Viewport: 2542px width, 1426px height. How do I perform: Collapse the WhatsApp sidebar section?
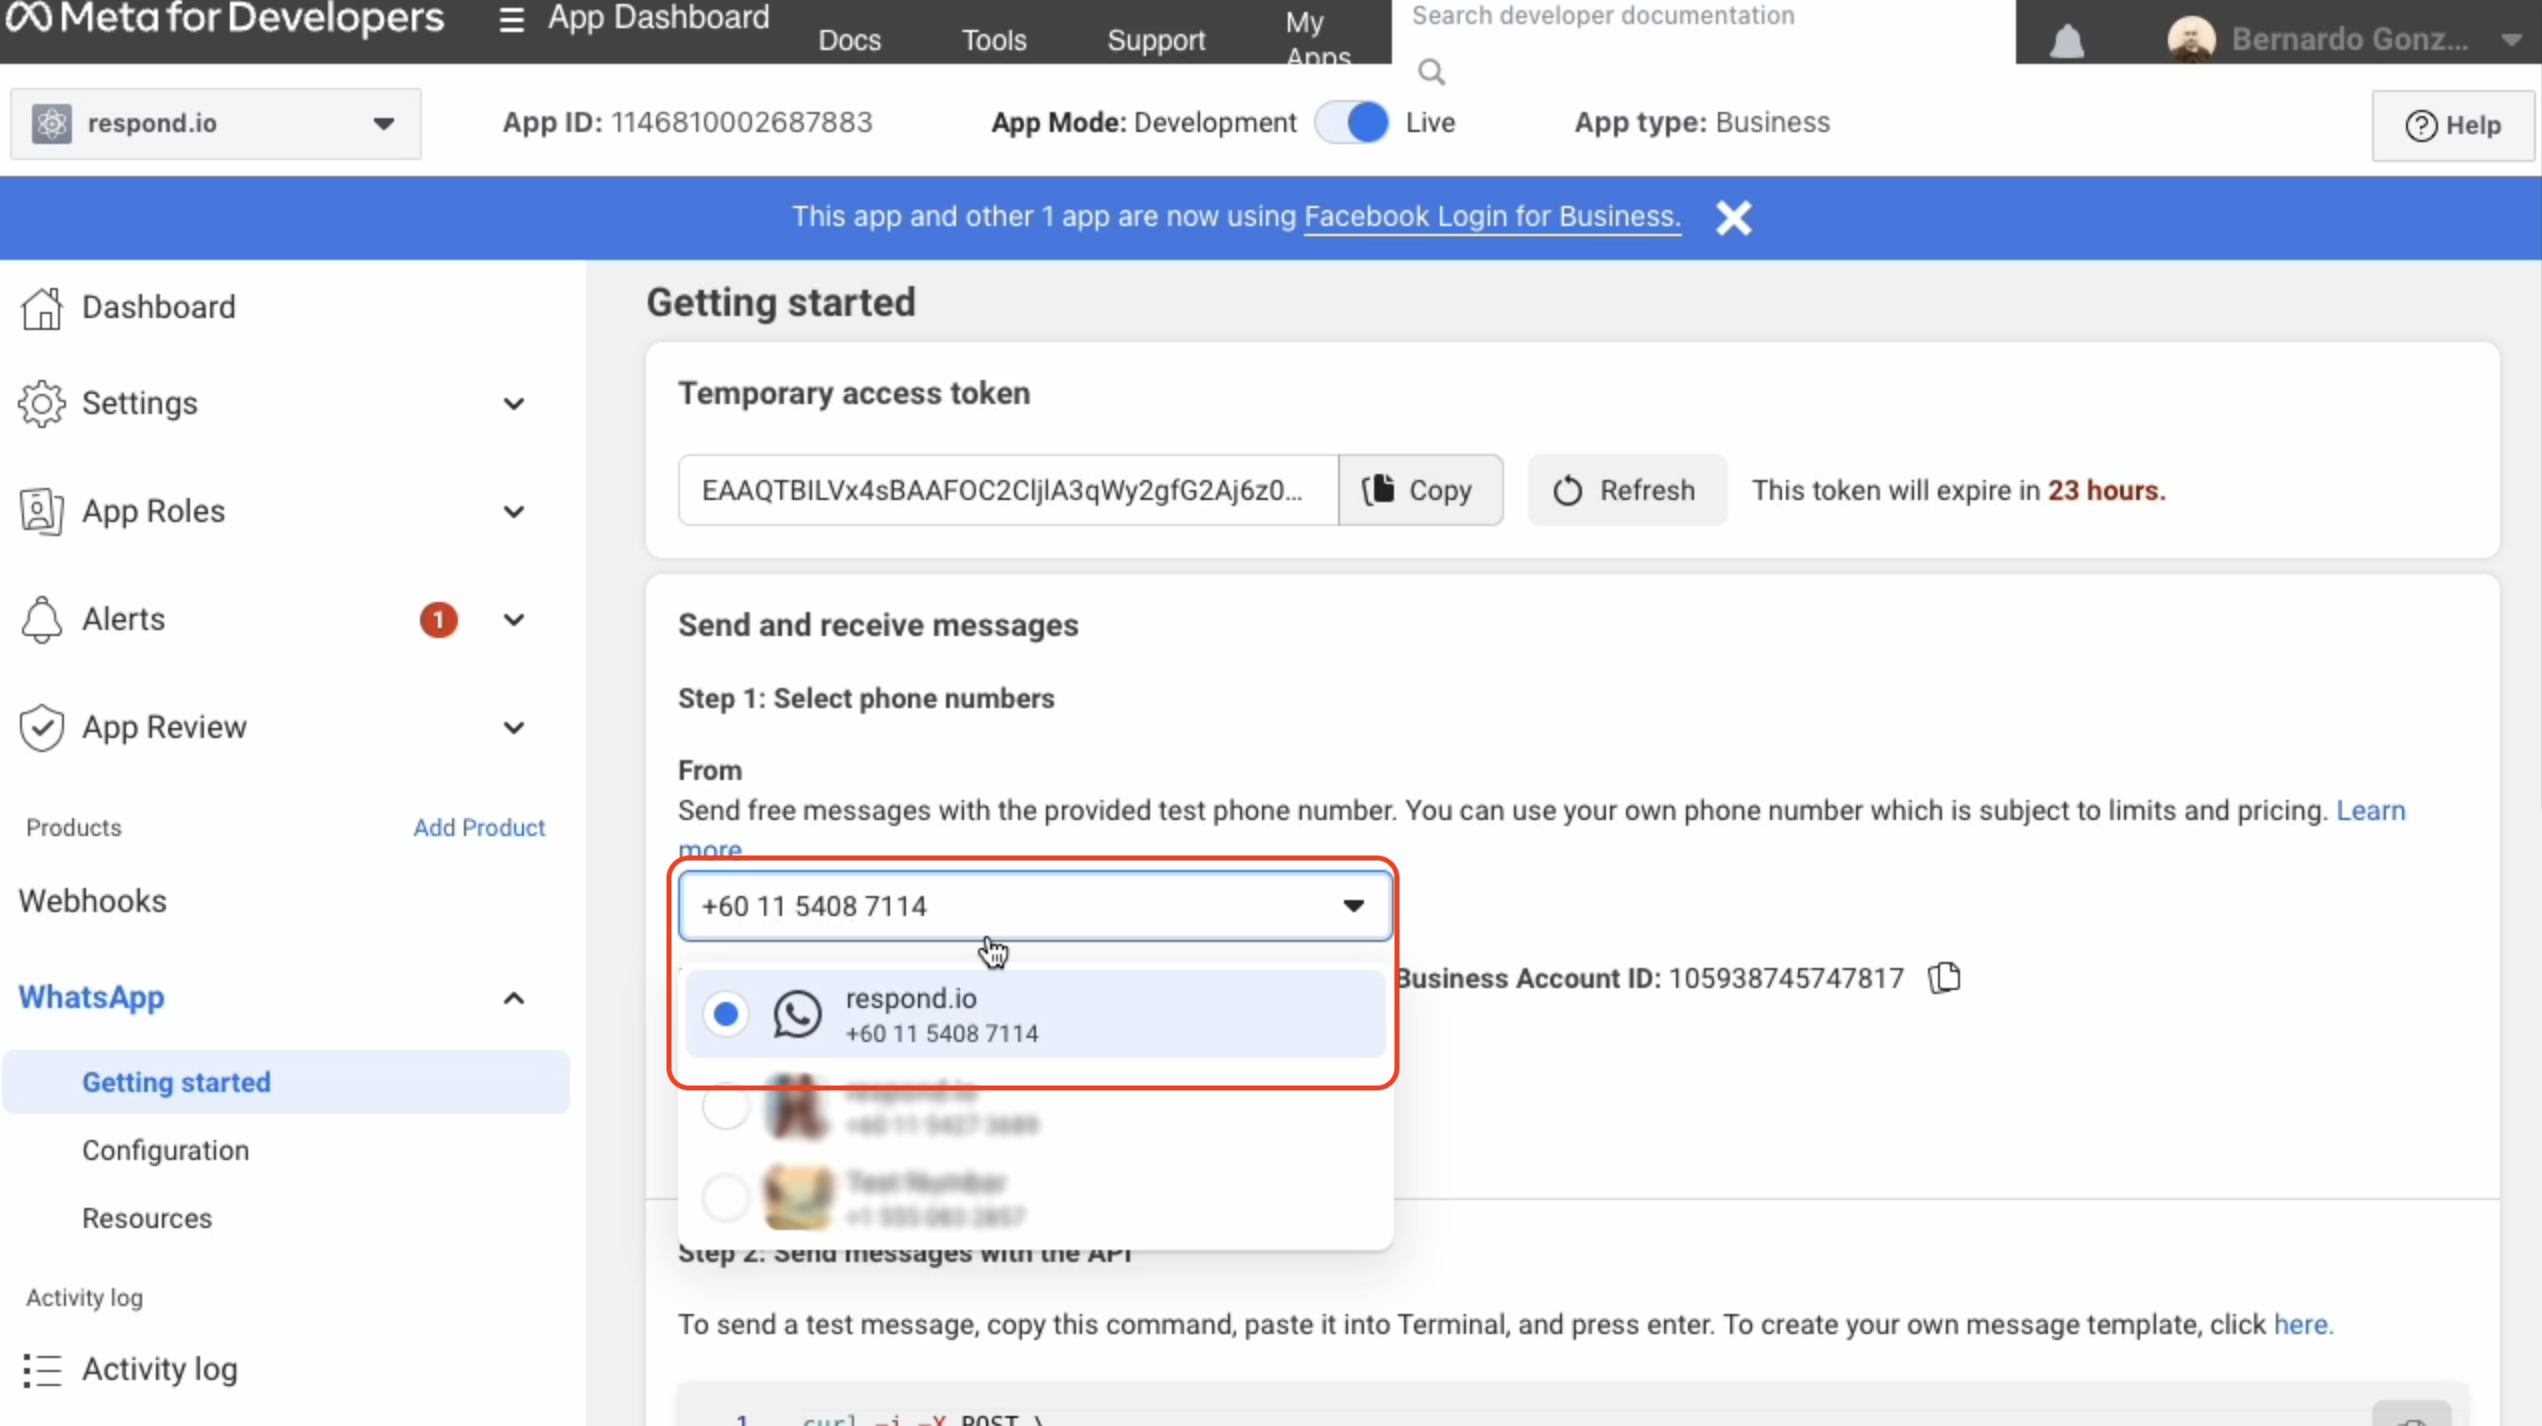coord(513,997)
